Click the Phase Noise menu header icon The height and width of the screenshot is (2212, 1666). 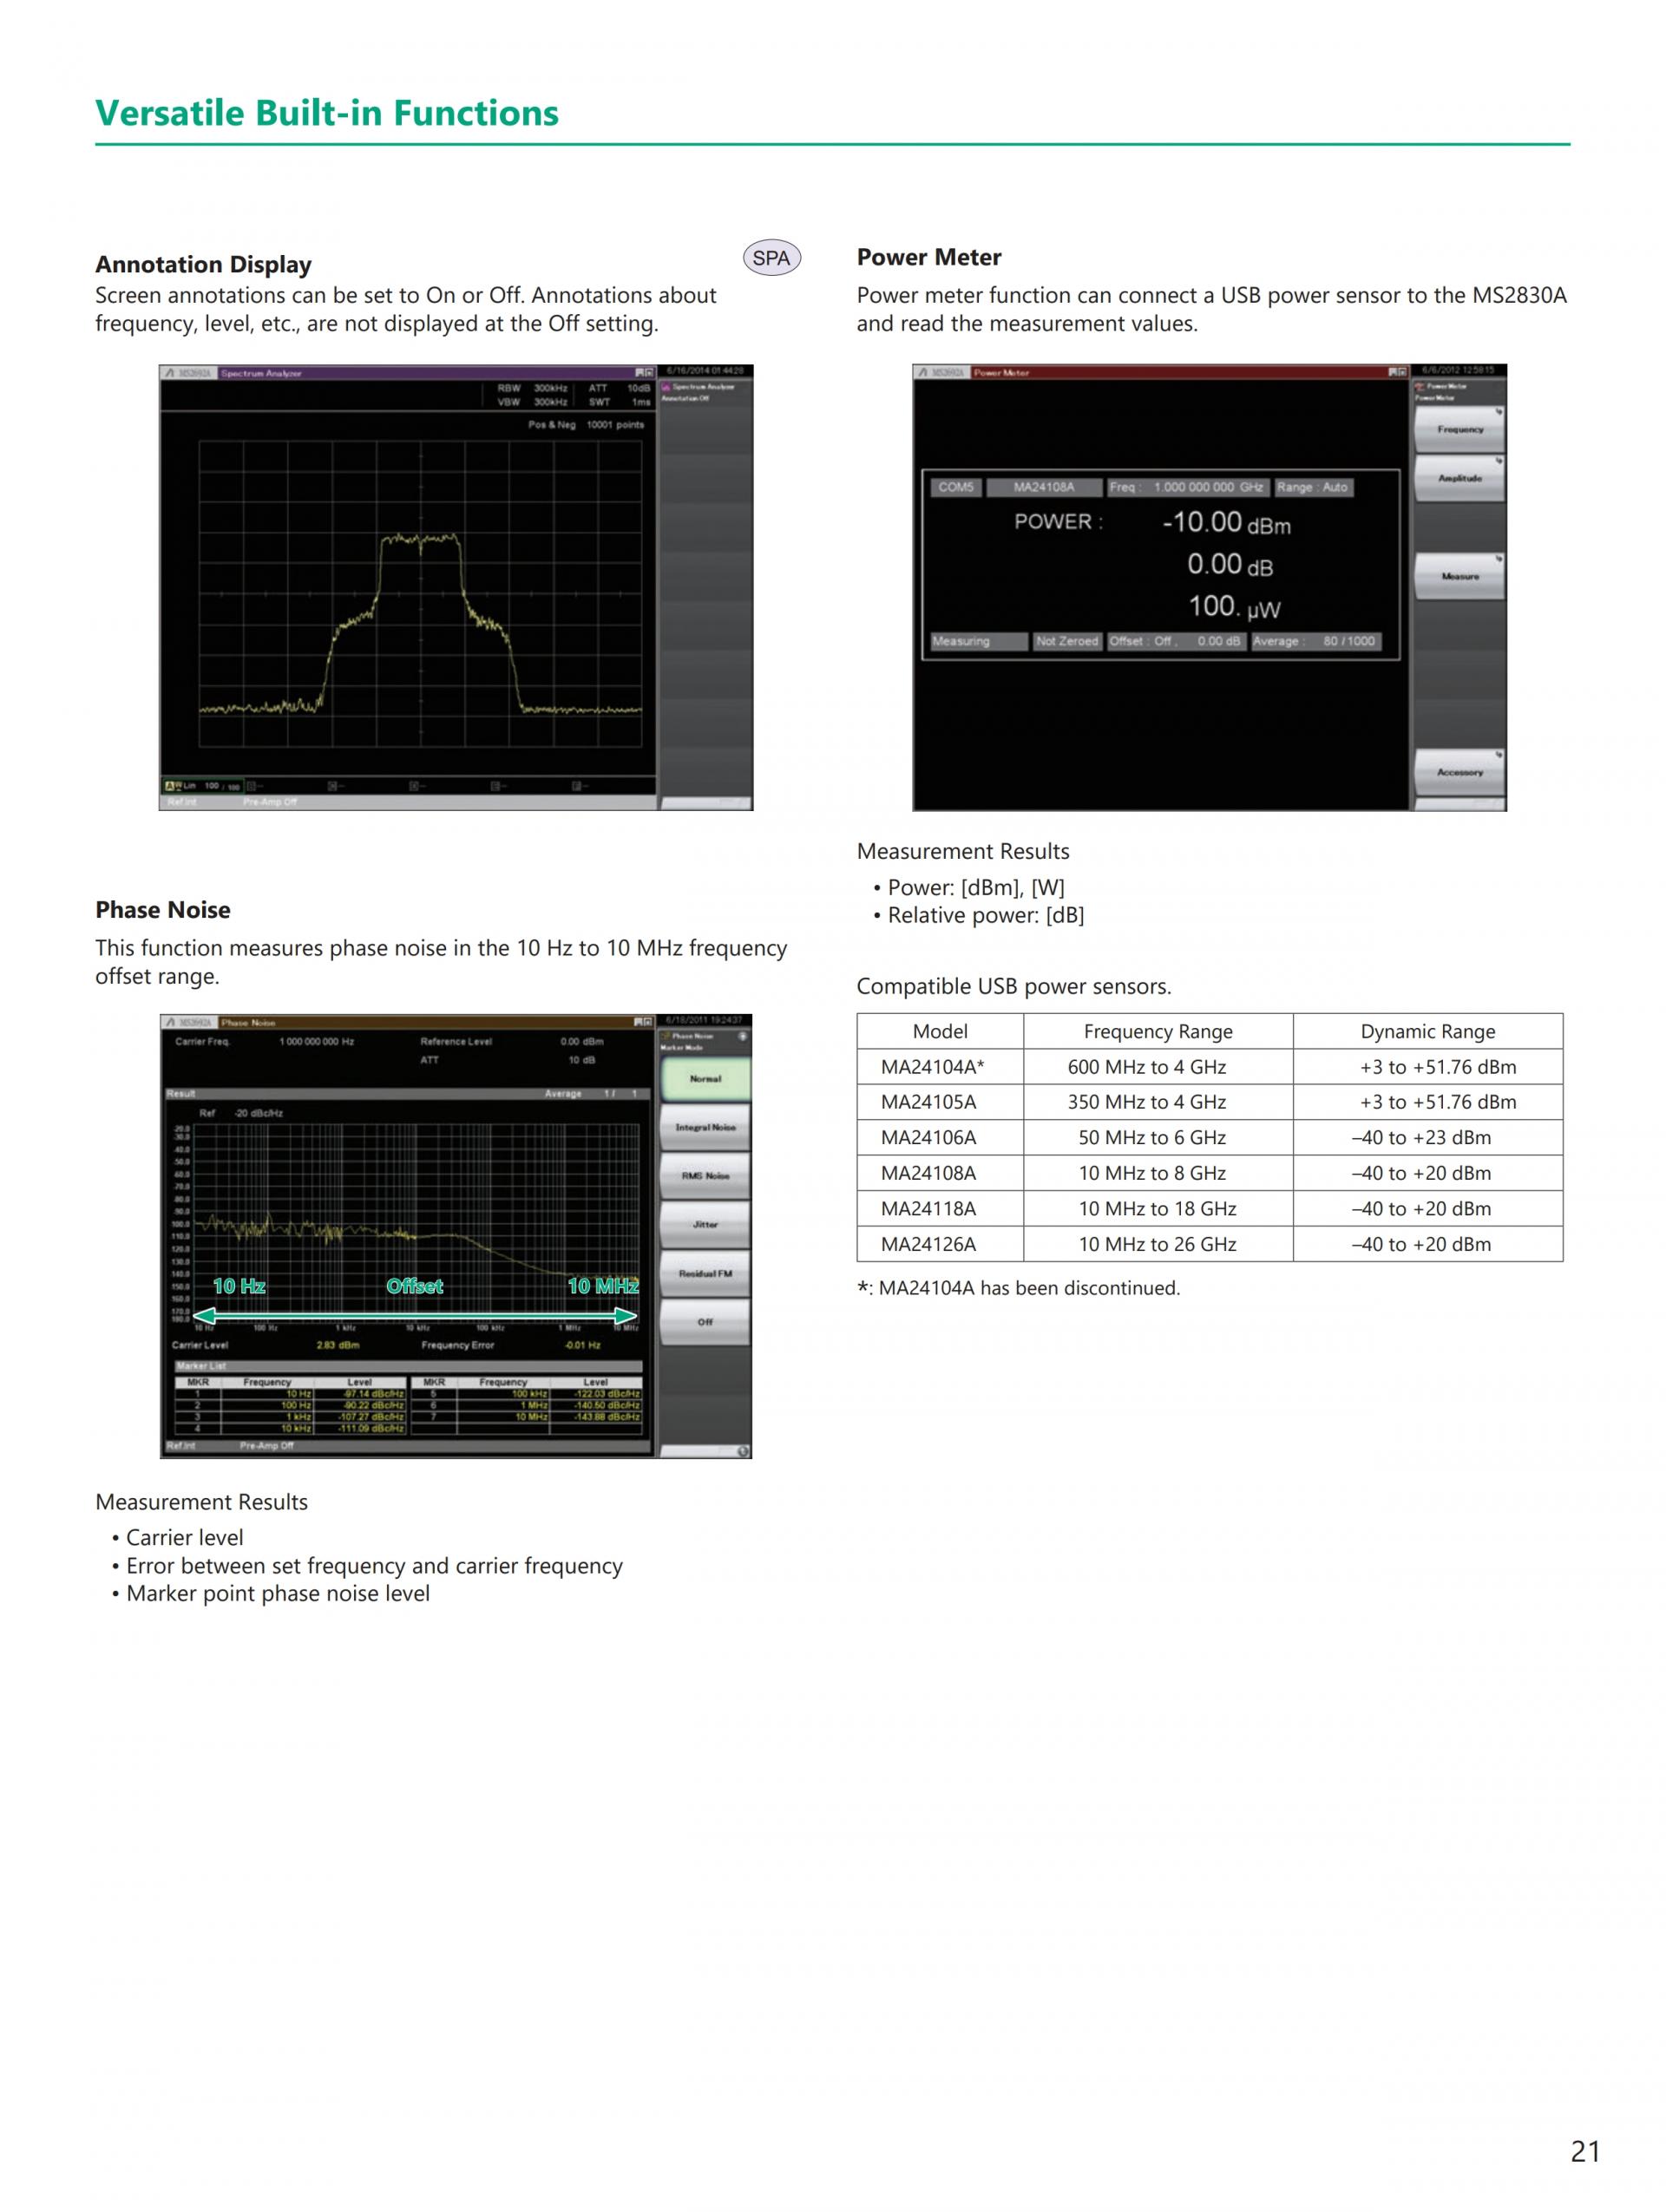pos(666,1036)
